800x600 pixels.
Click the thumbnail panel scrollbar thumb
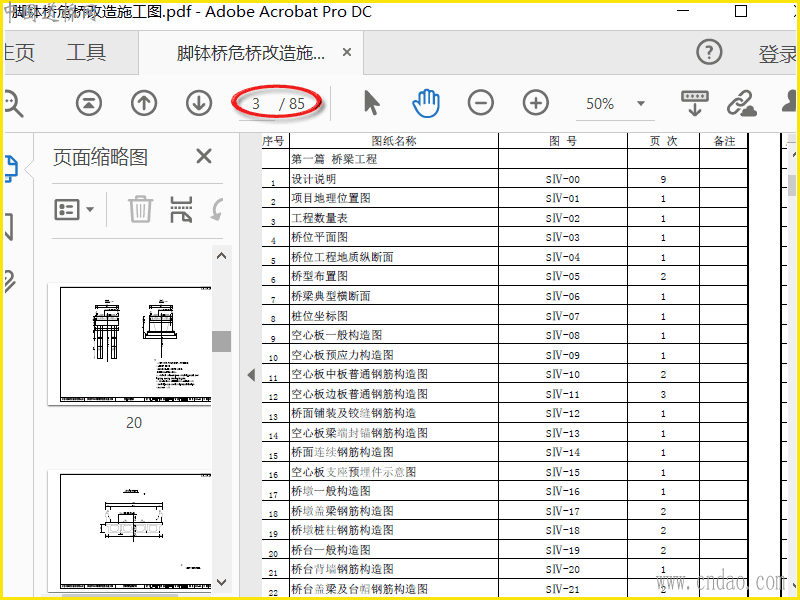pyautogui.click(x=221, y=341)
